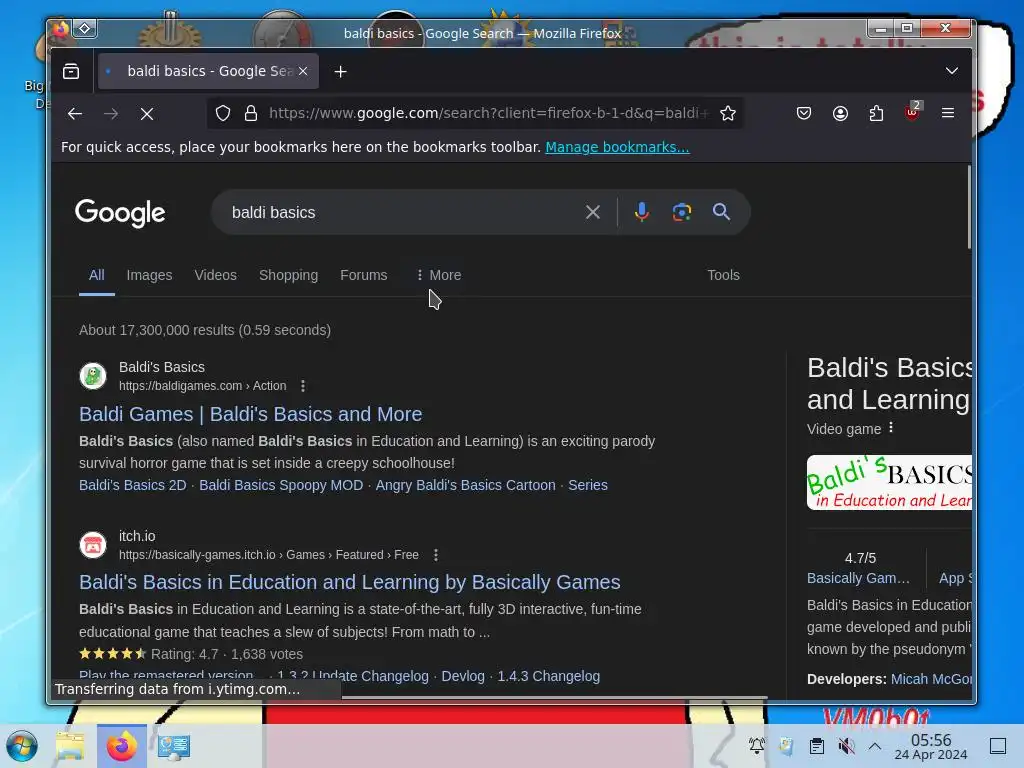
Task: Open Baldi Basics Spoopy MOD sitelink
Action: point(281,485)
